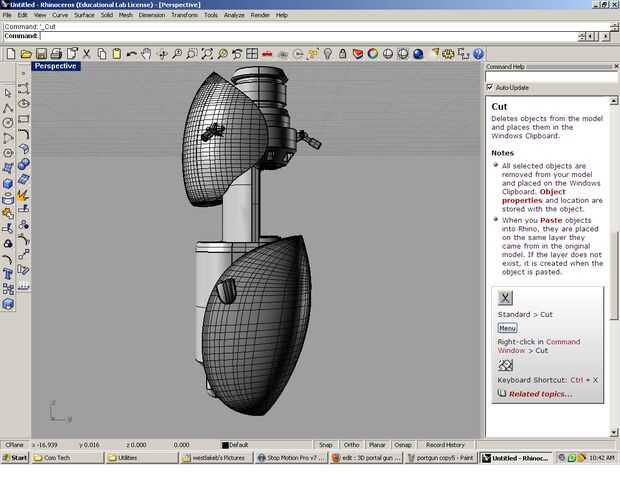Select the Text T tool in sidebar

click(x=8, y=274)
